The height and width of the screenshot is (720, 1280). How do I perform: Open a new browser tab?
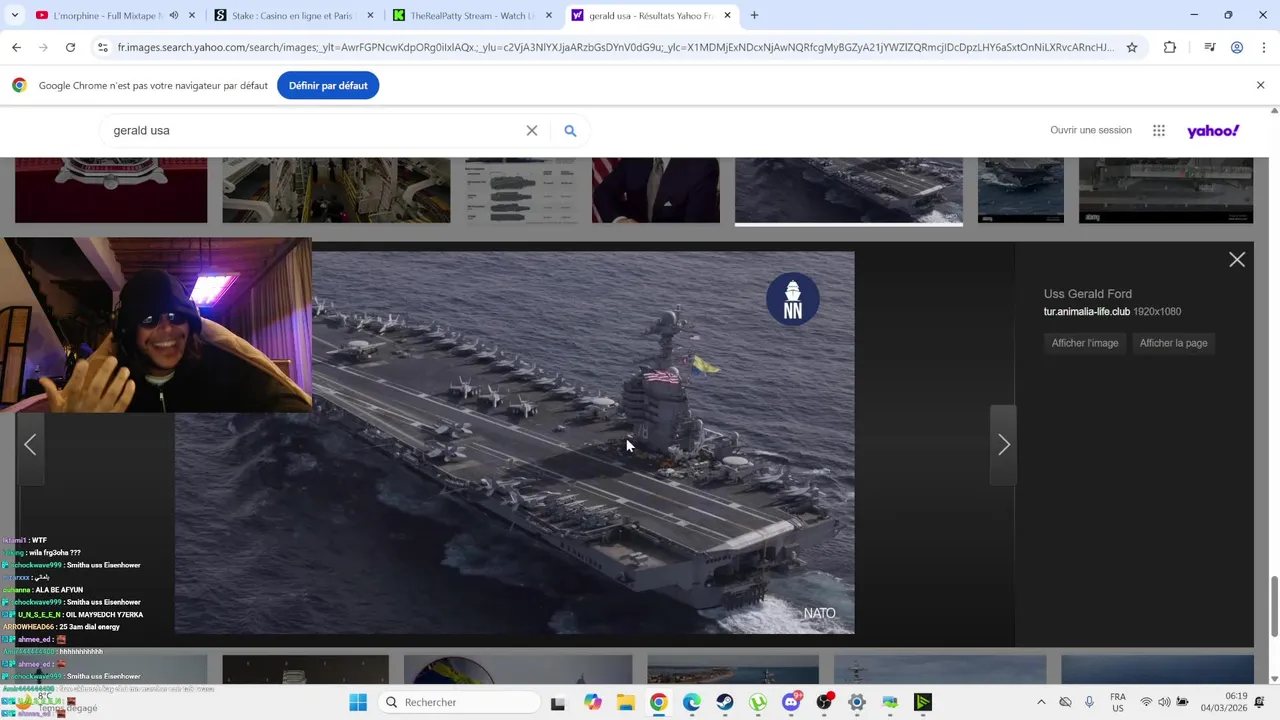click(x=754, y=15)
